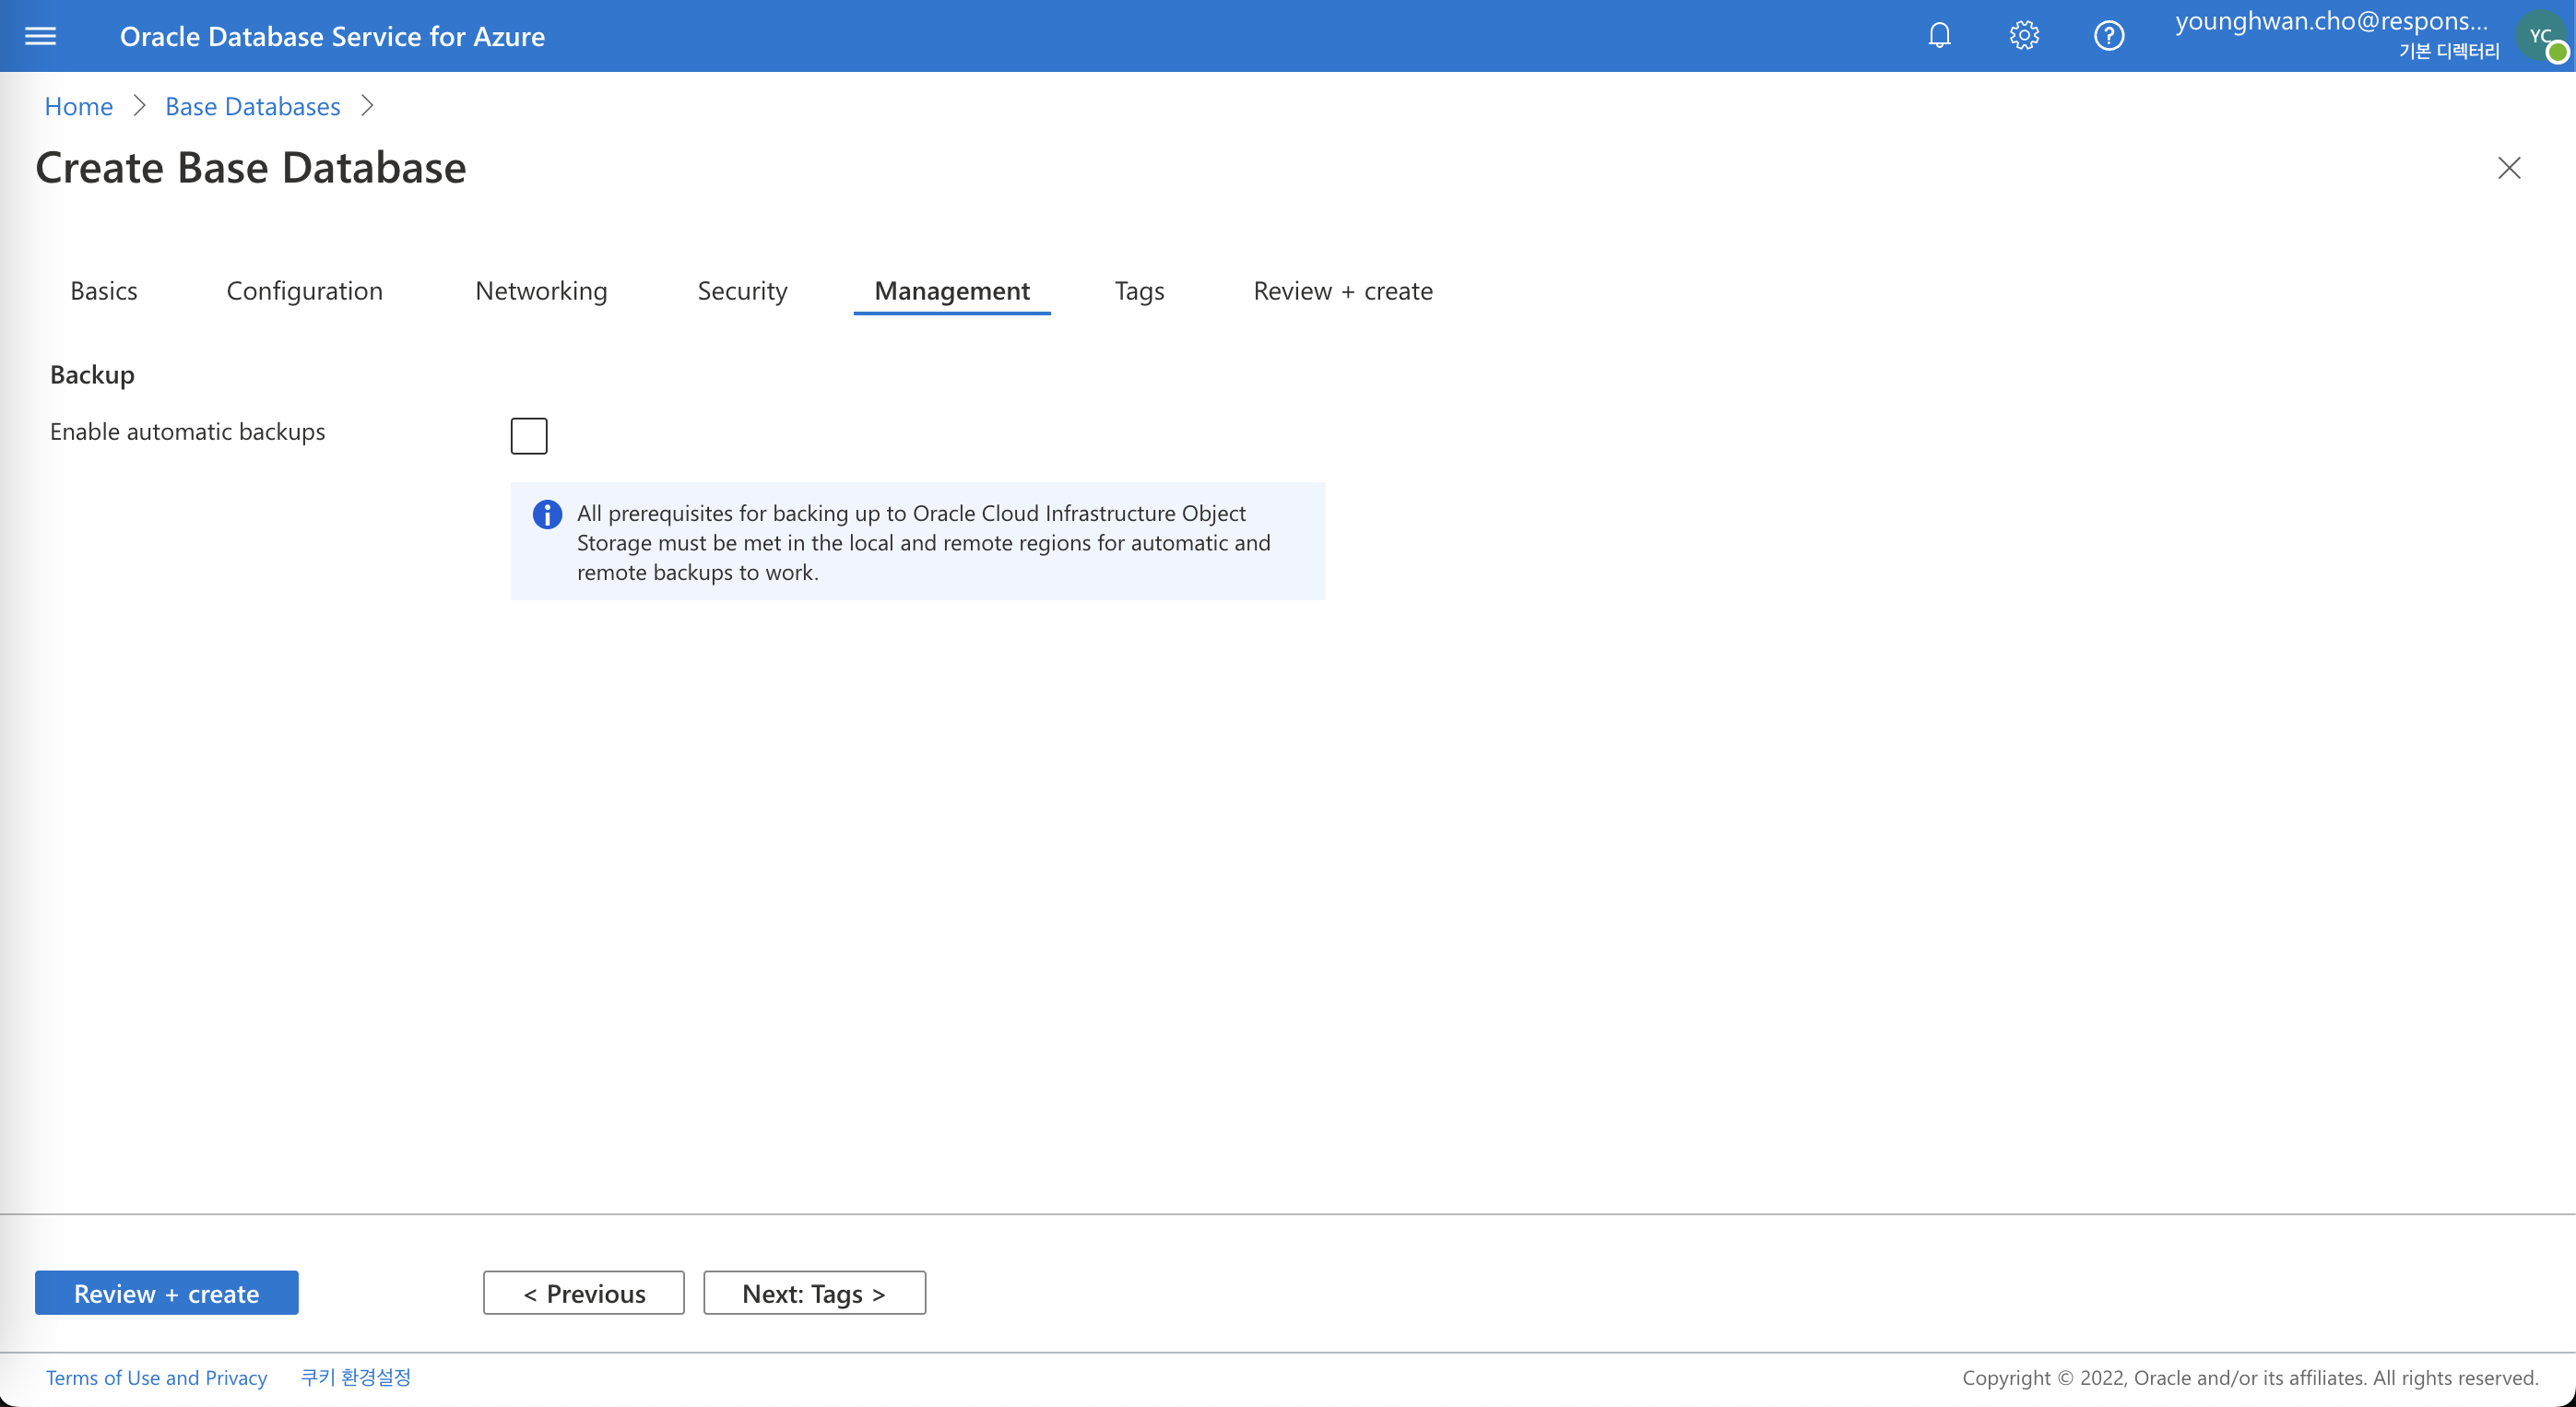Screen dimensions: 2576x1407
Task: Open the YC user avatar menu
Action: point(2542,37)
